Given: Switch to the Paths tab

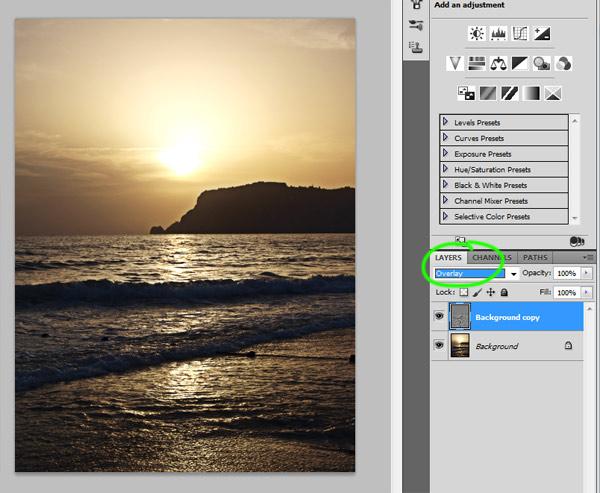Looking at the screenshot, I should pyautogui.click(x=535, y=258).
